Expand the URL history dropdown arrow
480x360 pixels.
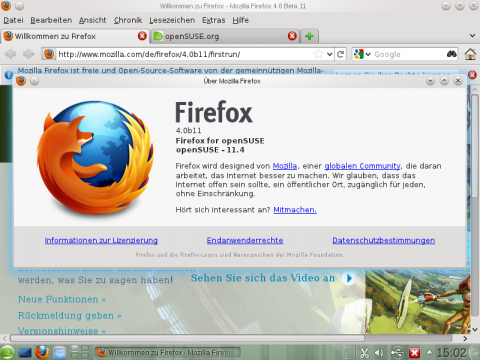pyautogui.click(x=329, y=54)
